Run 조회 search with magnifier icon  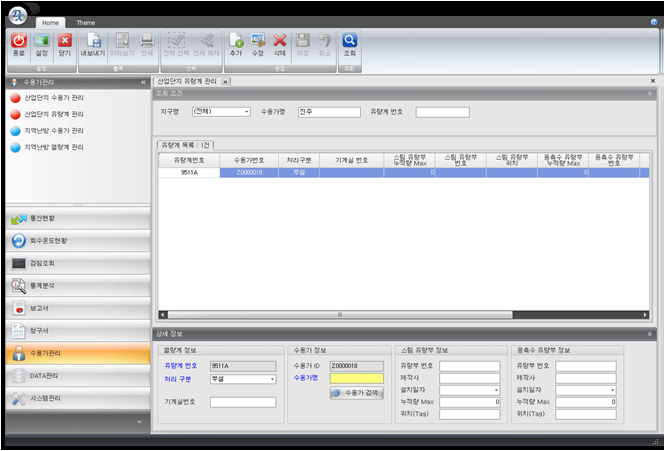pyautogui.click(x=350, y=42)
